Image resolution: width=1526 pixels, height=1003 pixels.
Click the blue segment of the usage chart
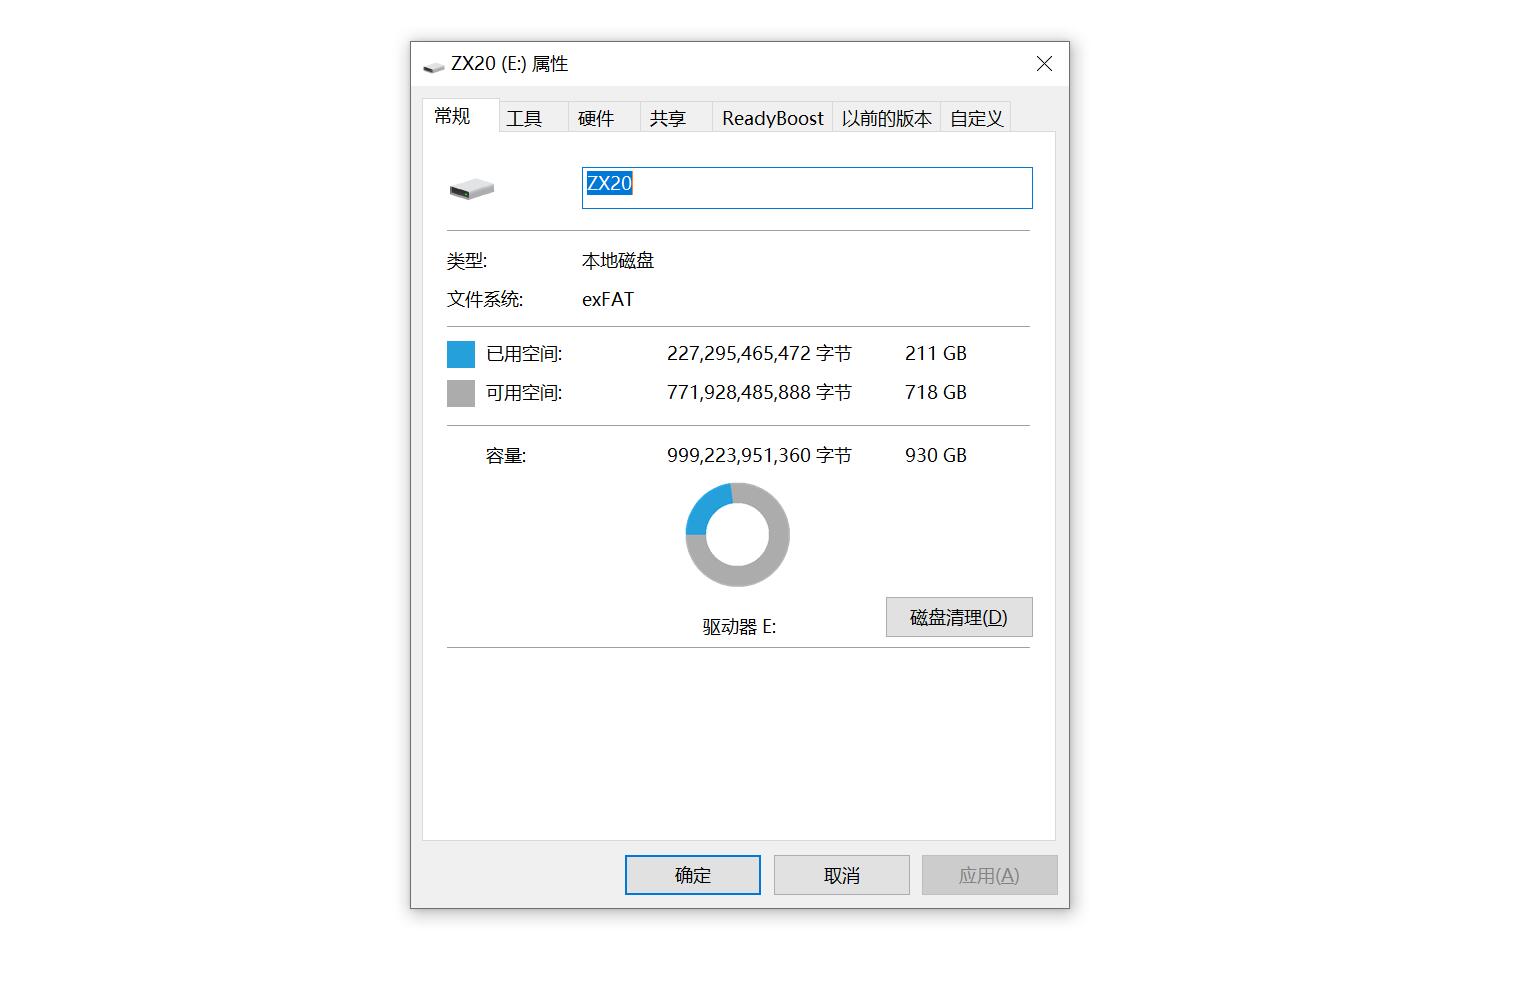pos(700,510)
